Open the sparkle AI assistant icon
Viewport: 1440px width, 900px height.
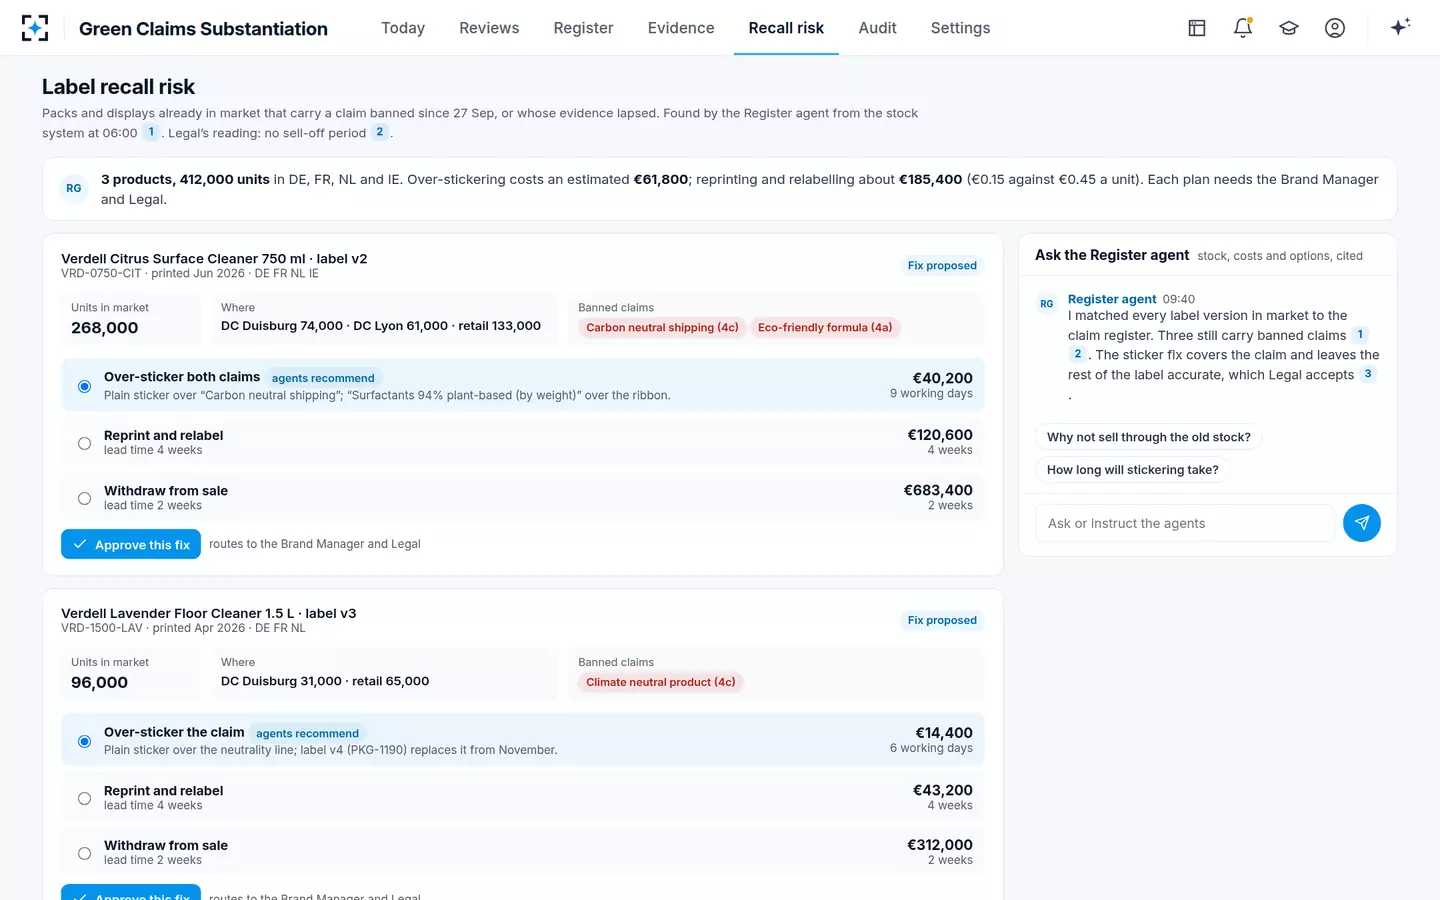1400,28
